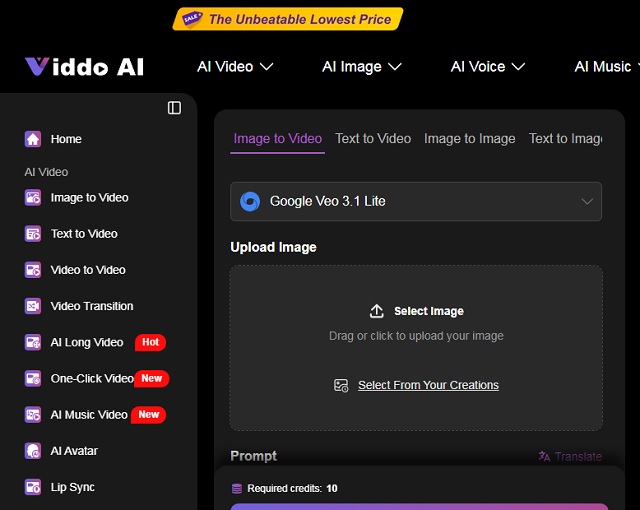640x510 pixels.
Task: Click the Video to Video sidebar icon
Action: (x=33, y=270)
